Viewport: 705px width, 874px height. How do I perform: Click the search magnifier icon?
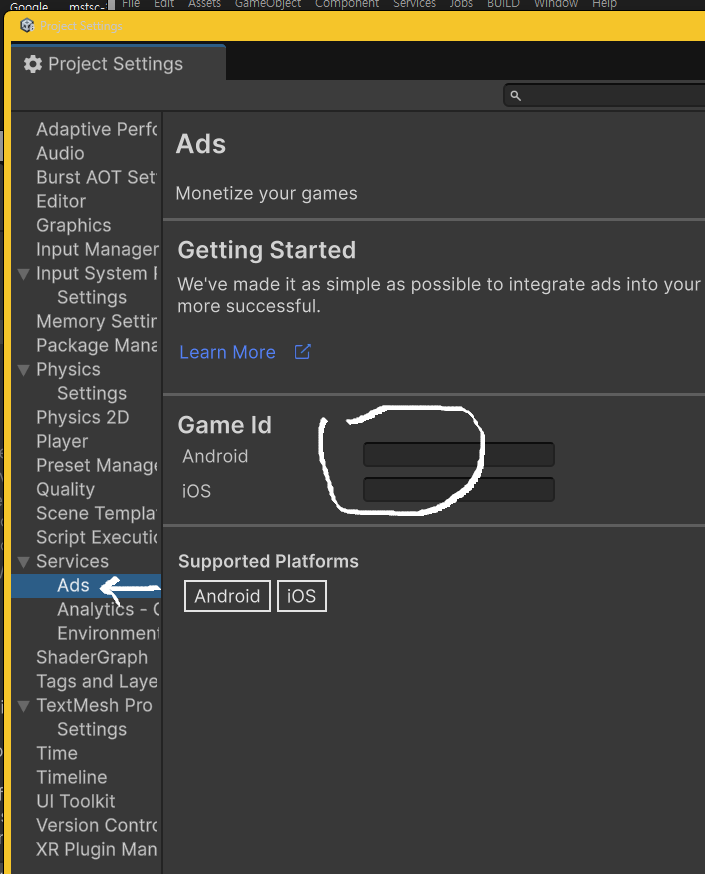(x=516, y=96)
